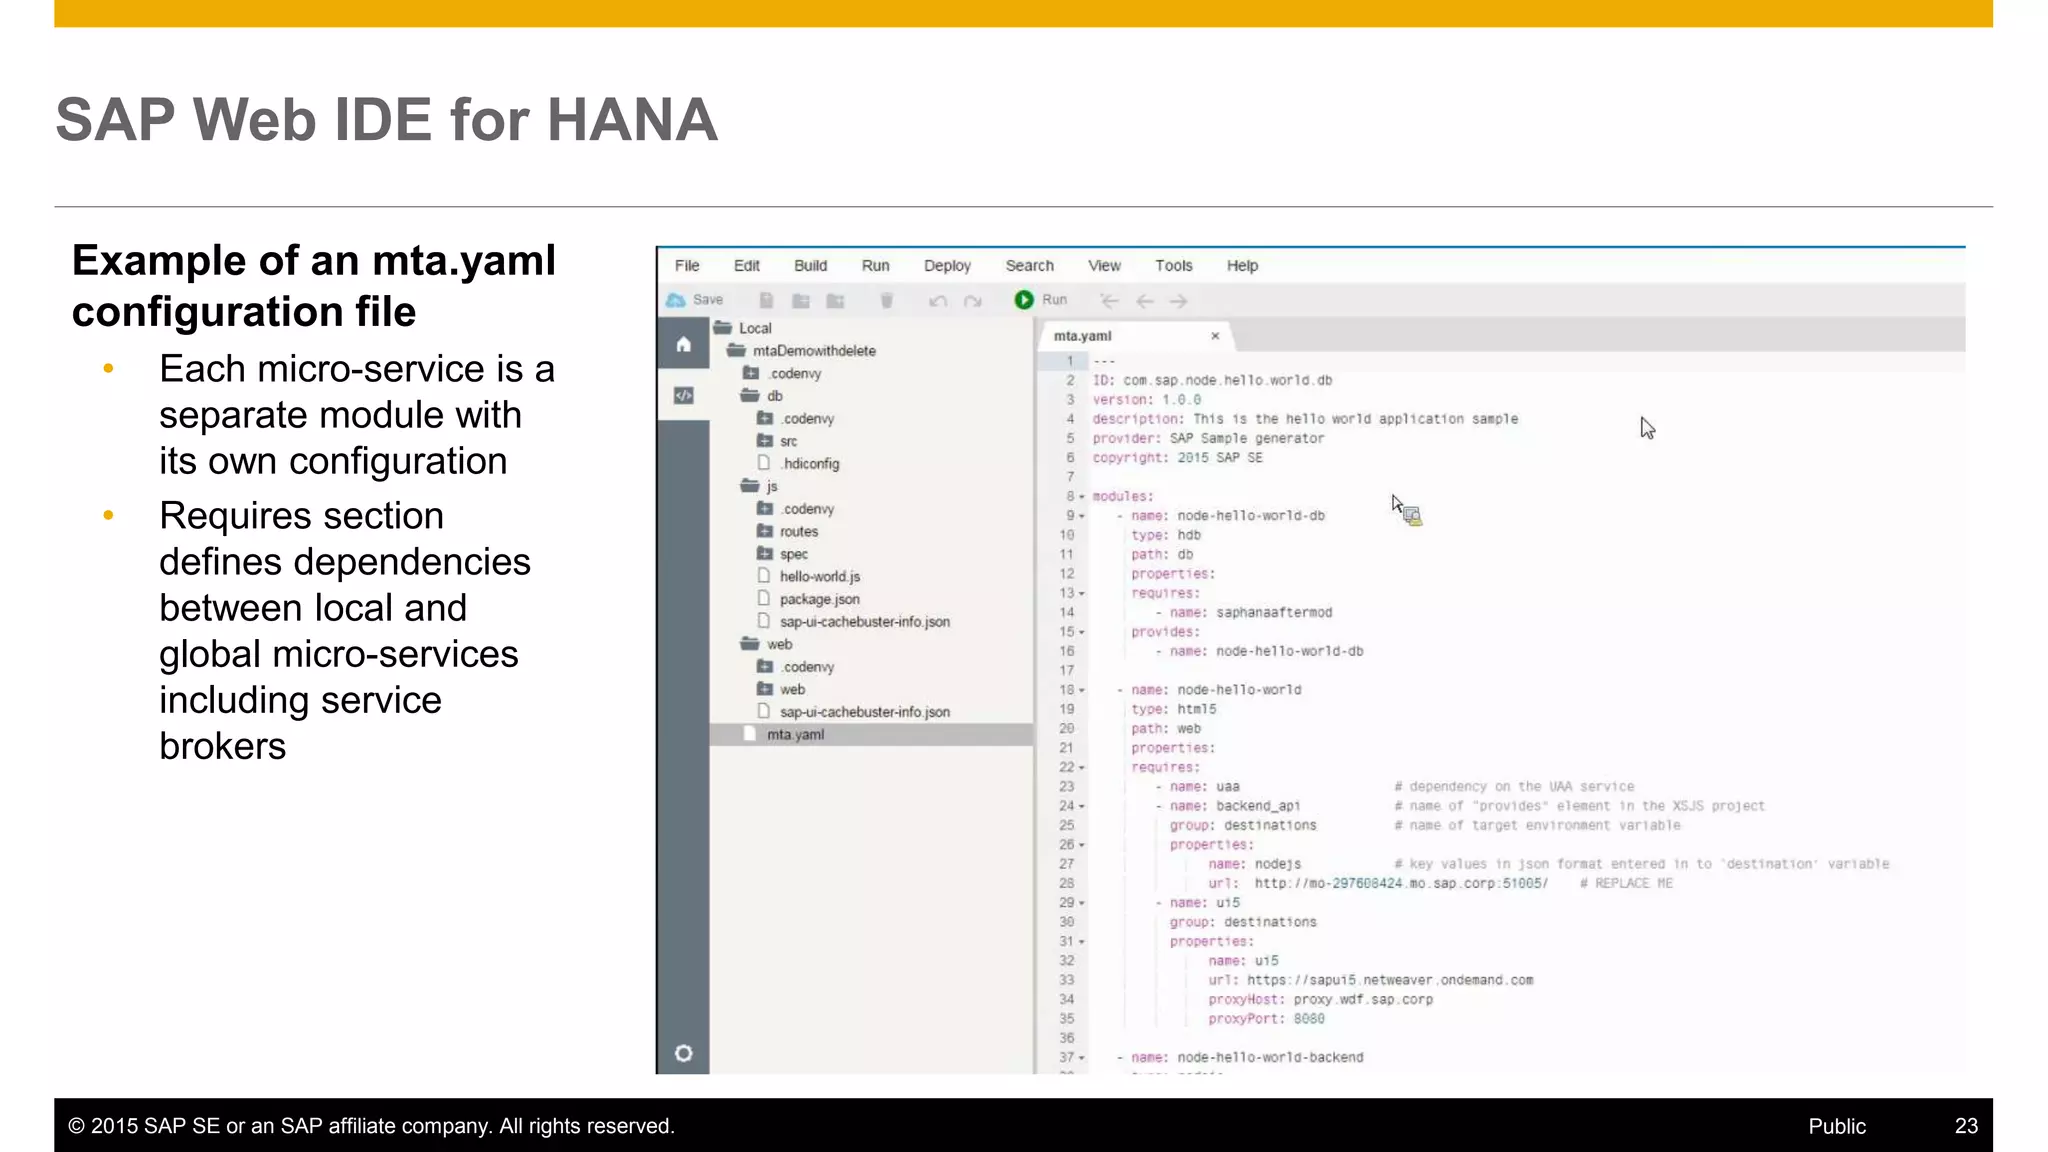This screenshot has width=2048, height=1152.
Task: Fold provides block at line 15
Action: click(1082, 632)
